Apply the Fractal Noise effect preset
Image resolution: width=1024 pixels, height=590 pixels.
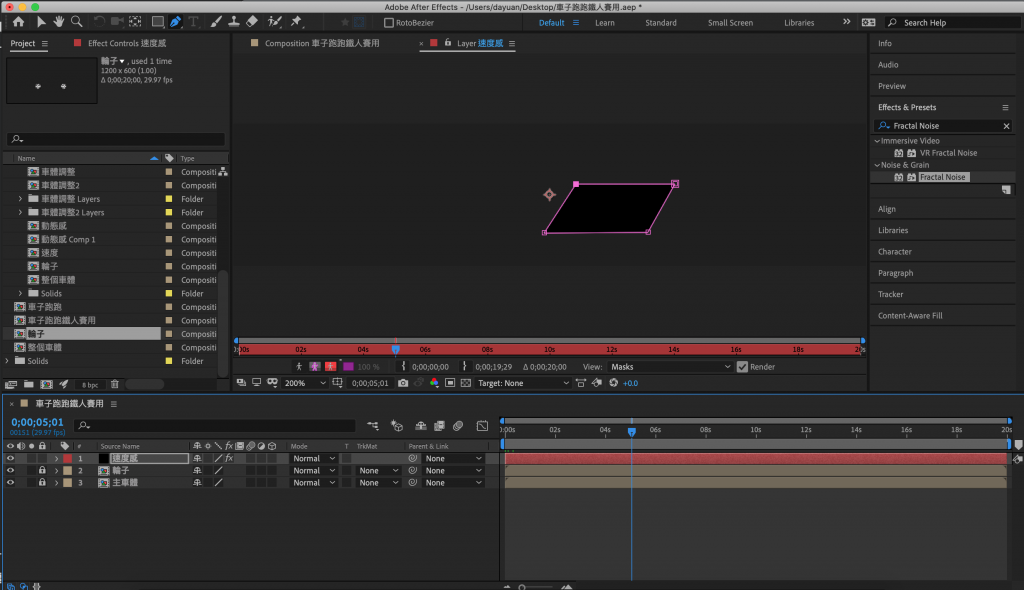tap(942, 177)
